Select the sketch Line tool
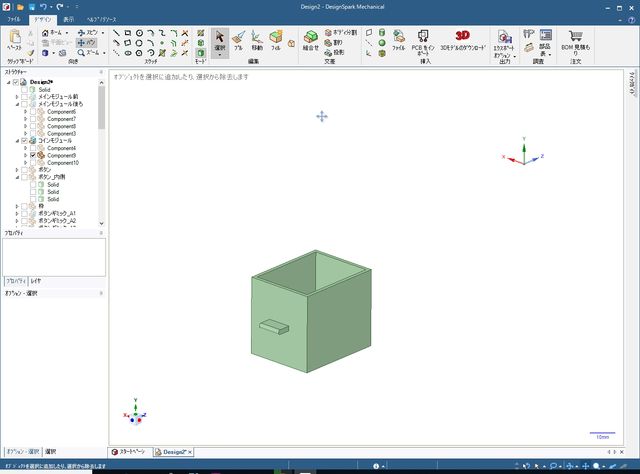 [x=116, y=33]
